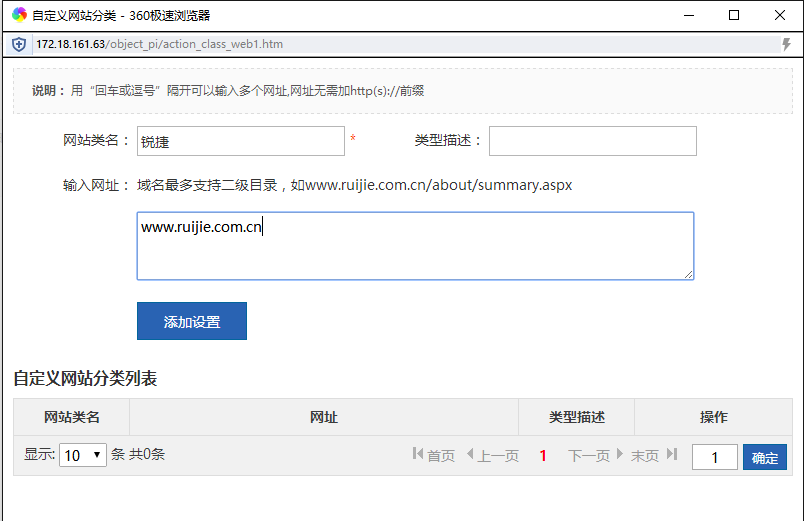Click the 网址 column header
The height and width of the screenshot is (521, 804).
click(324, 417)
